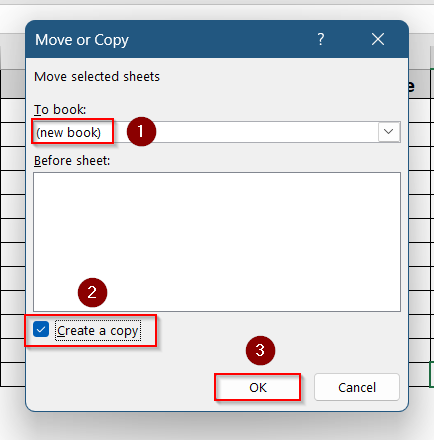
Task: Click the red circle numbered 3
Action: pyautogui.click(x=260, y=350)
